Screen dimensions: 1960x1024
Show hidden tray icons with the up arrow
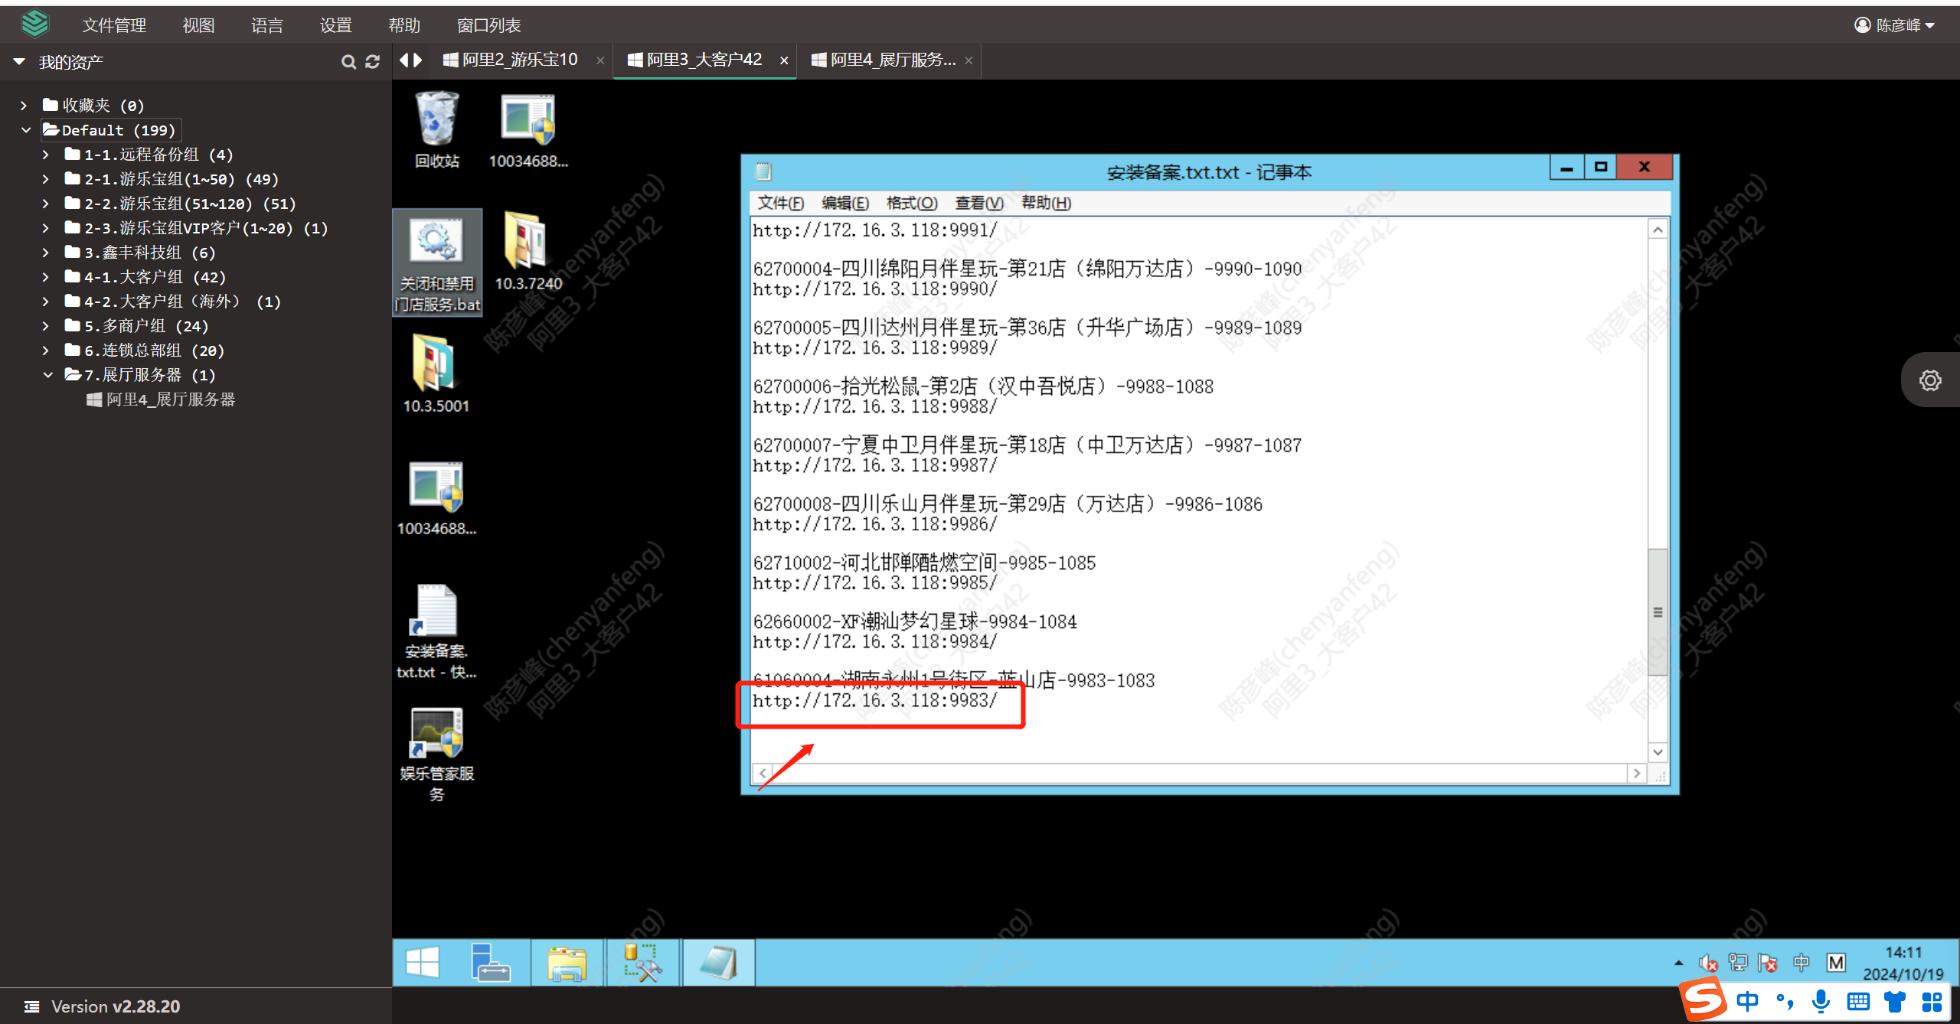(1678, 963)
